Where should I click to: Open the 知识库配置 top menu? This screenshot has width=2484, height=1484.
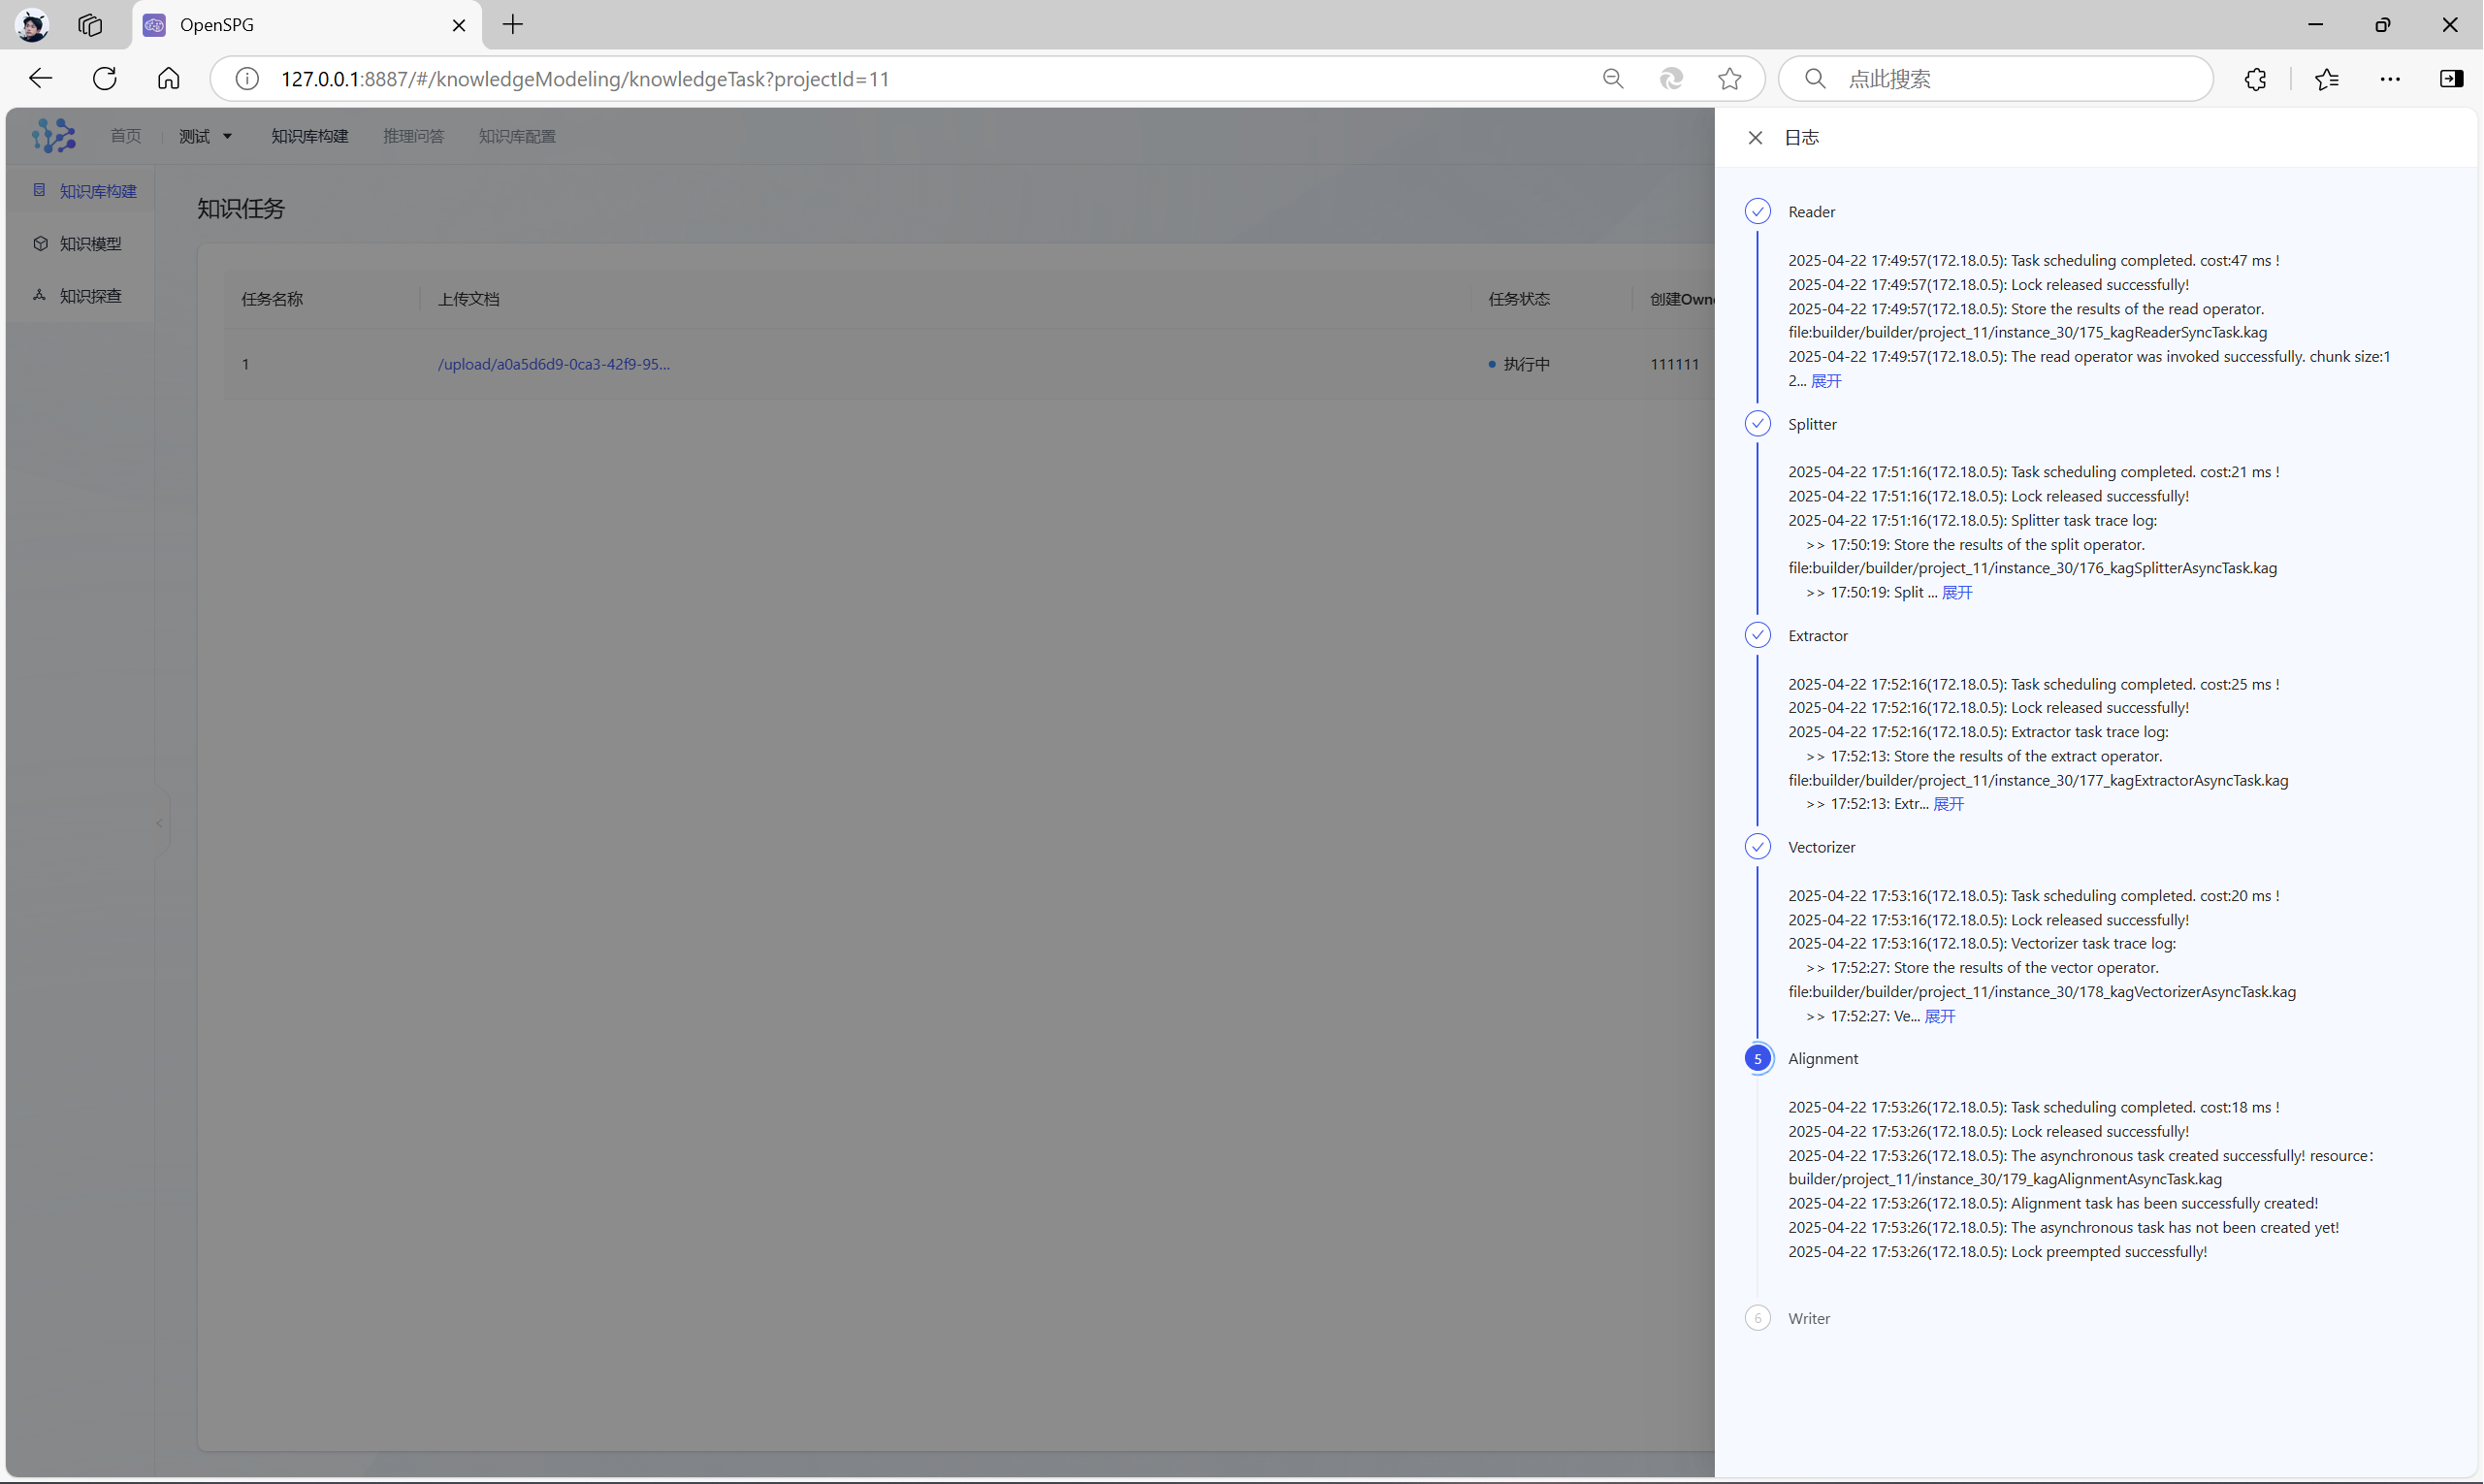click(516, 136)
